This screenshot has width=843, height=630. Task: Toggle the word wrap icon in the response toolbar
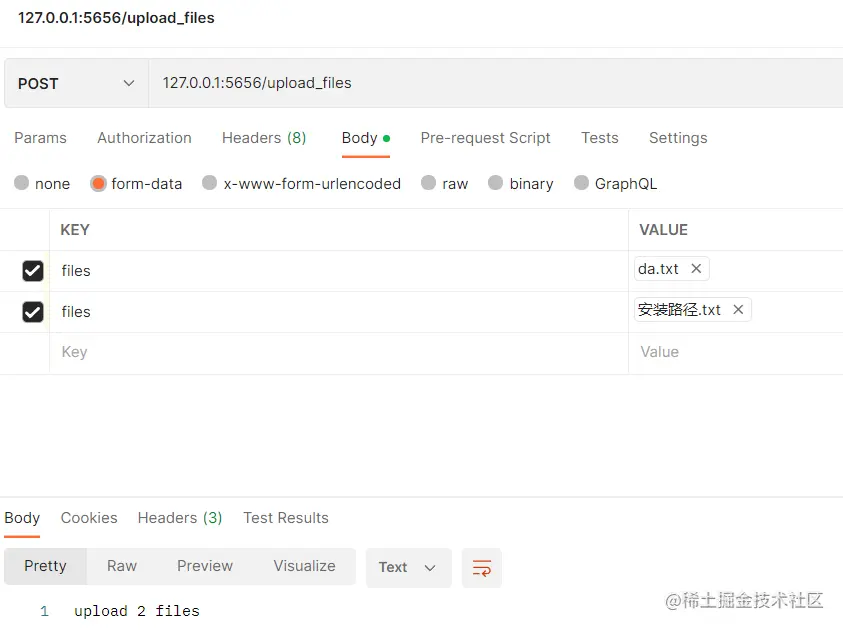(481, 568)
